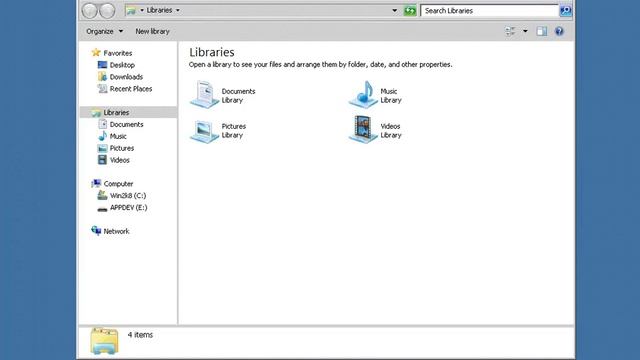640x360 pixels.
Task: Click the Libraries heading text
Action: 212,52
